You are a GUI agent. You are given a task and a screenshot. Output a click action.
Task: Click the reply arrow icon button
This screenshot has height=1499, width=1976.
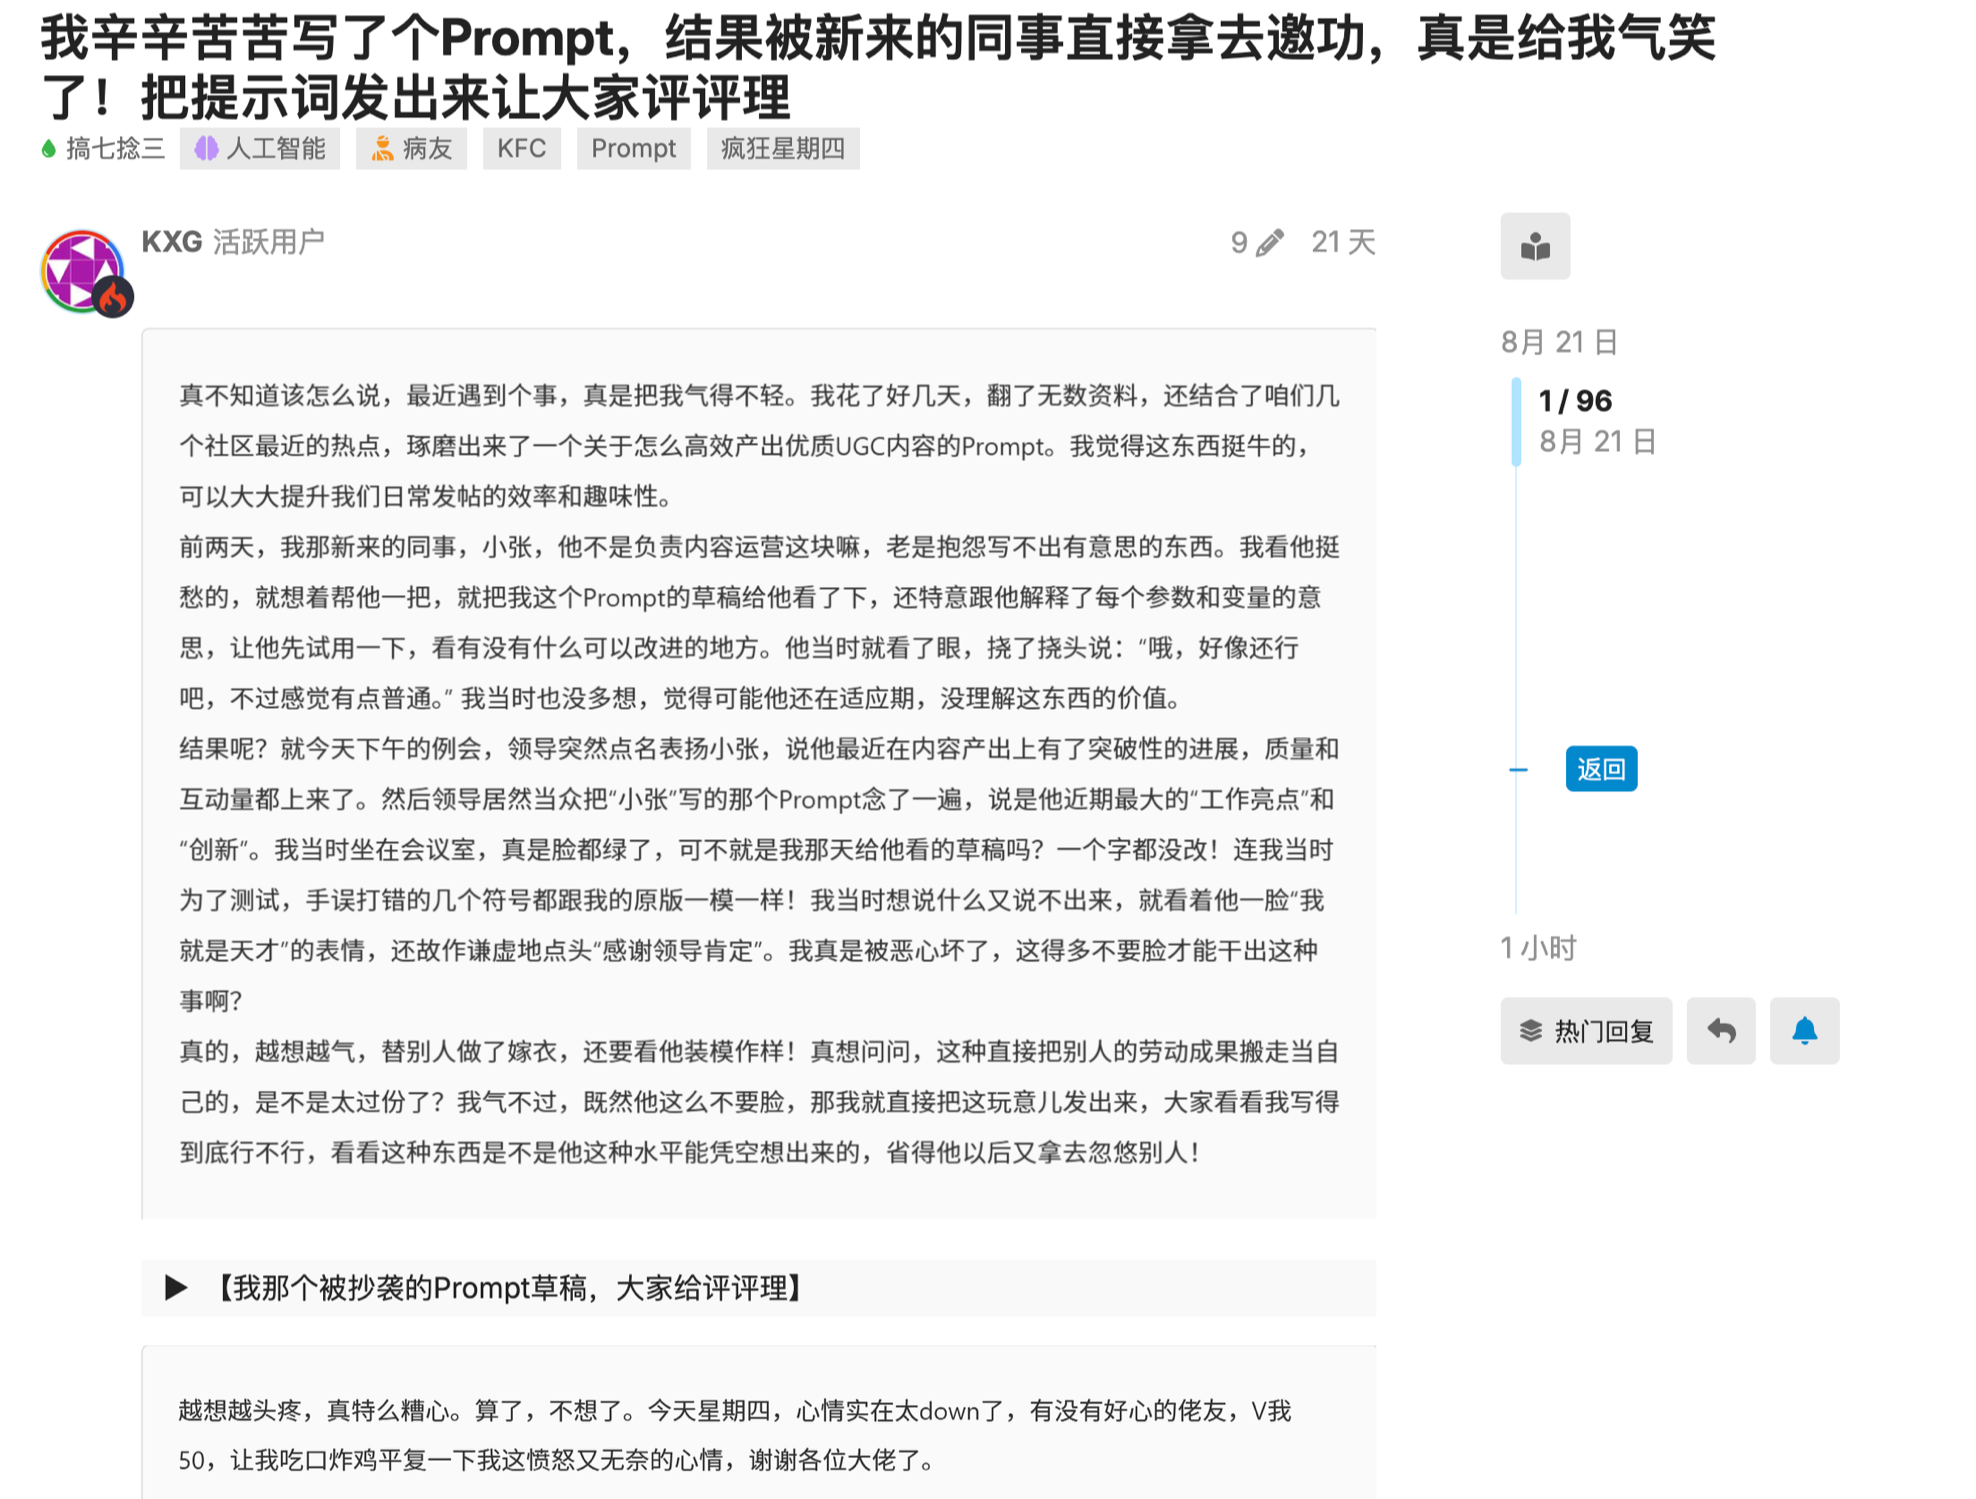pos(1720,1030)
